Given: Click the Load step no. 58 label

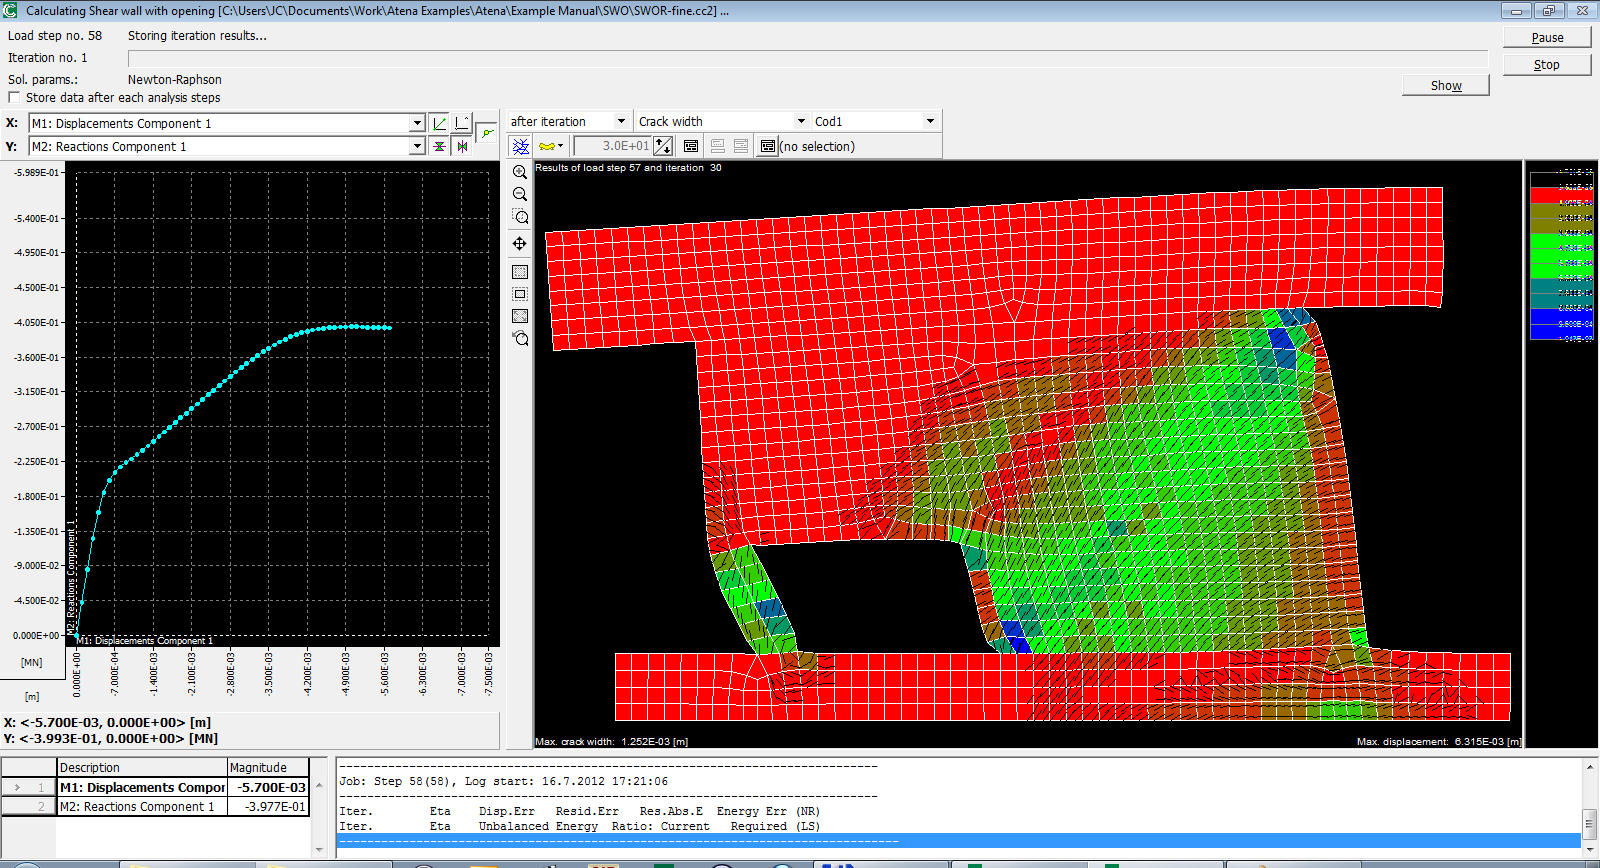Looking at the screenshot, I should [x=55, y=35].
